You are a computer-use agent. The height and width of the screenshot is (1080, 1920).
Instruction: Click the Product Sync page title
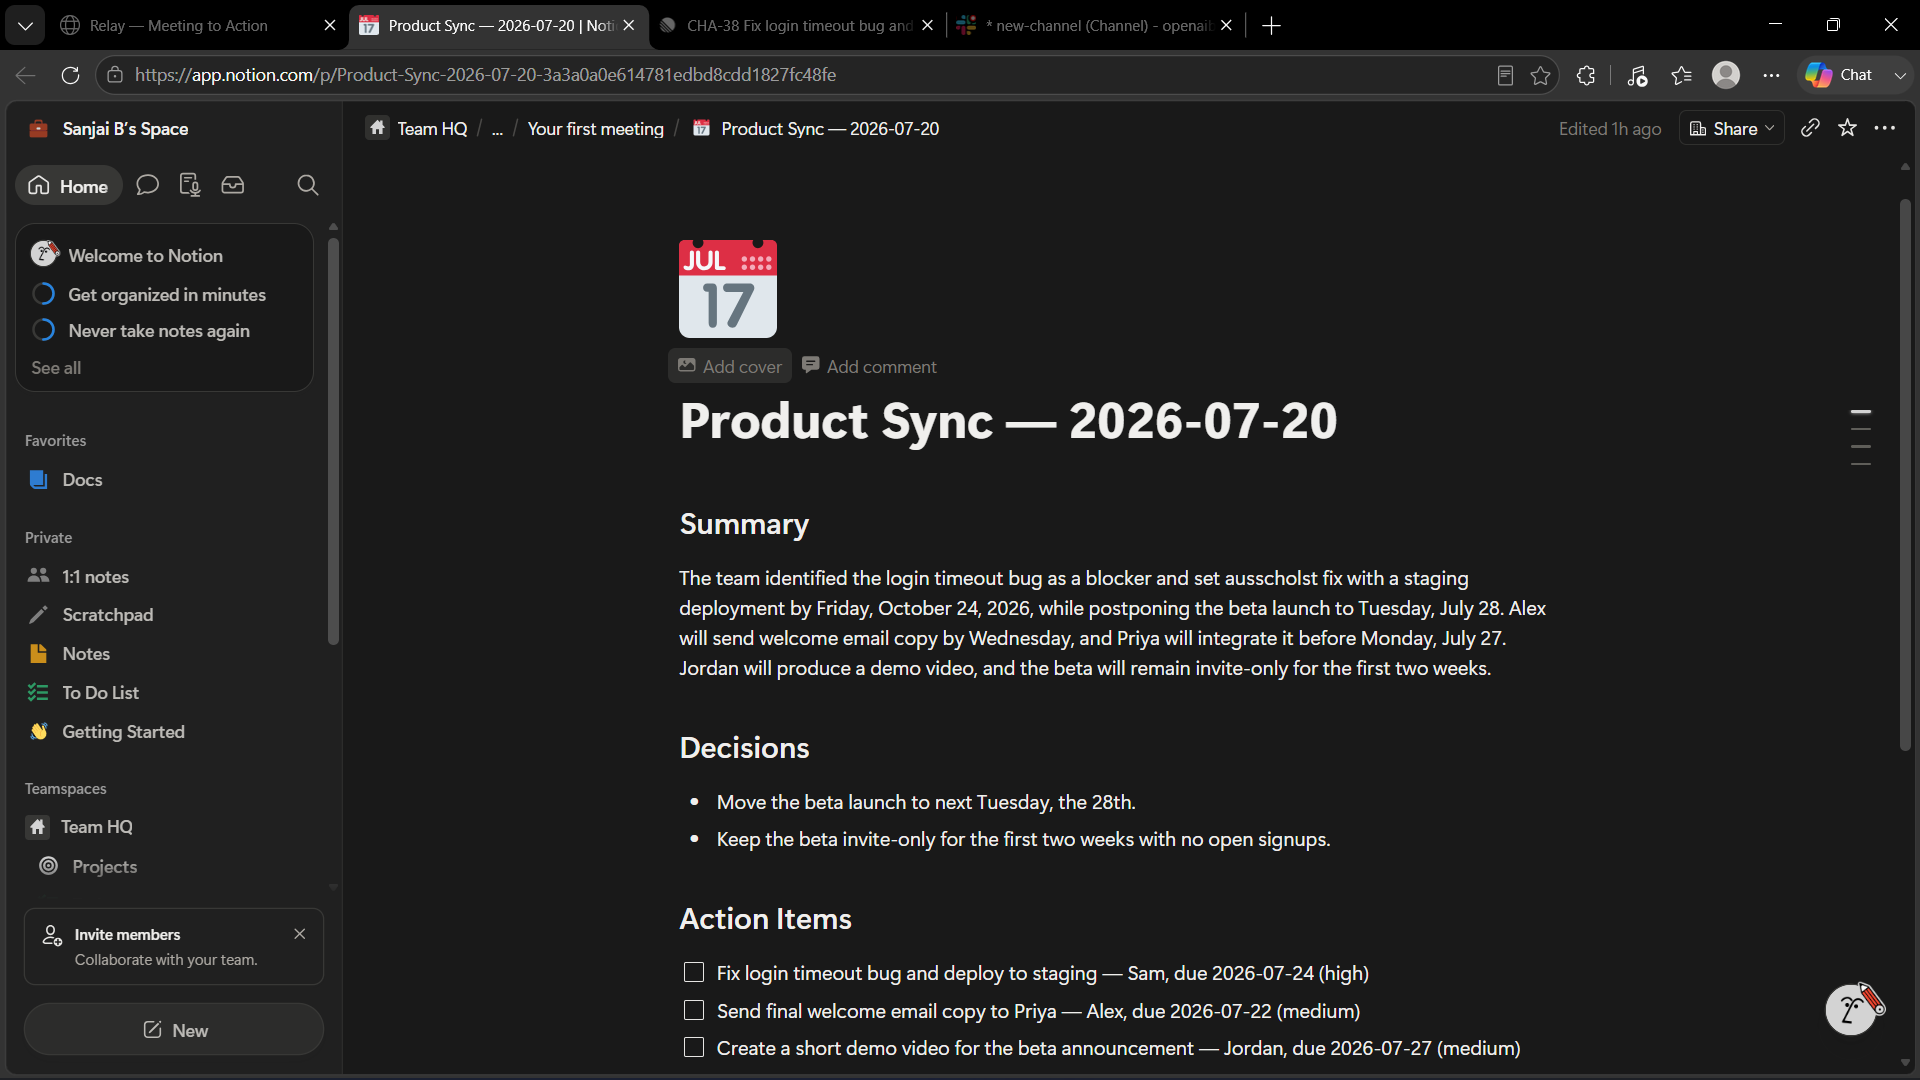pyautogui.click(x=1008, y=420)
